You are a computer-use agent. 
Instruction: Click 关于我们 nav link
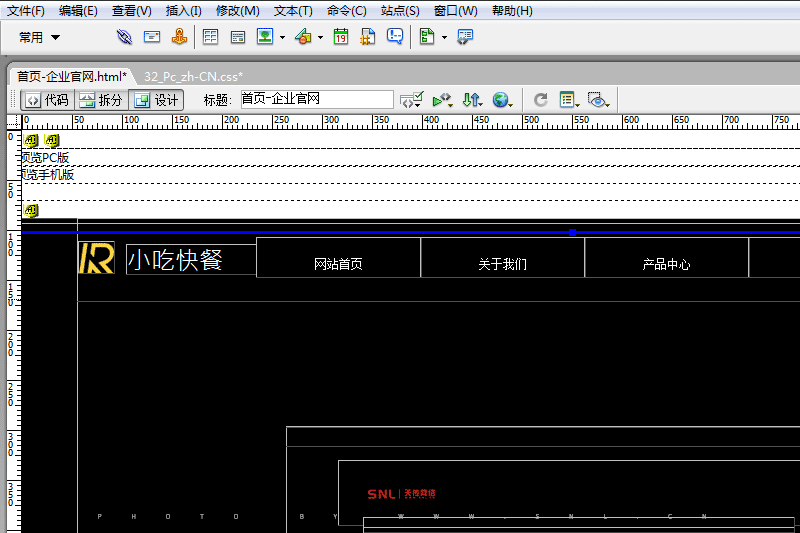click(503, 264)
